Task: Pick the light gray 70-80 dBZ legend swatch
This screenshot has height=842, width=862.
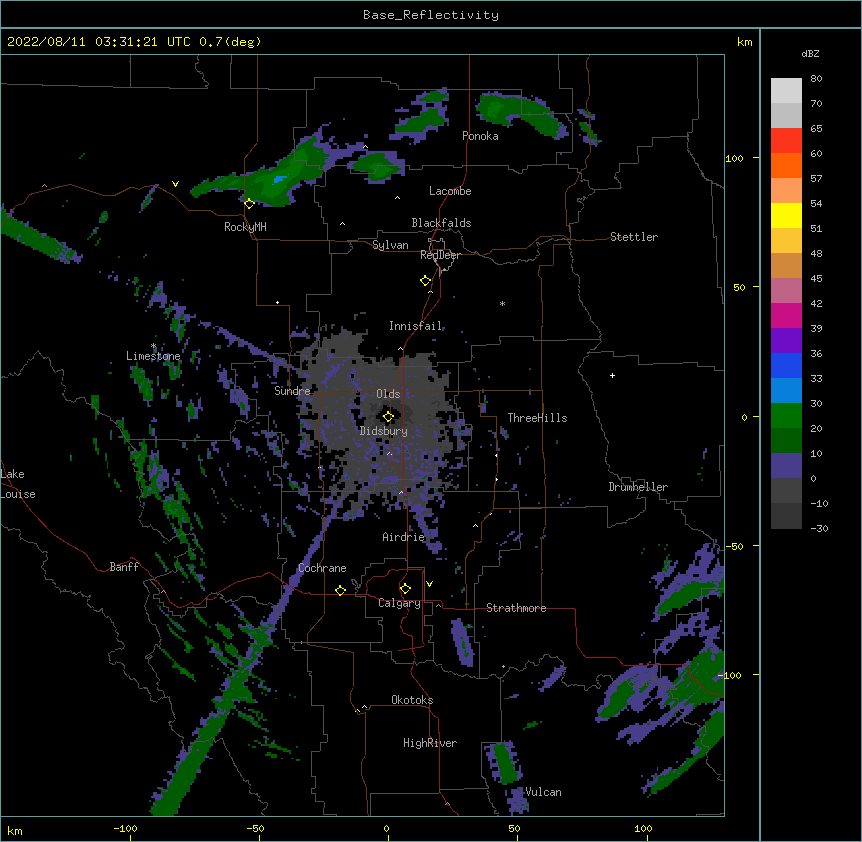Action: click(786, 91)
